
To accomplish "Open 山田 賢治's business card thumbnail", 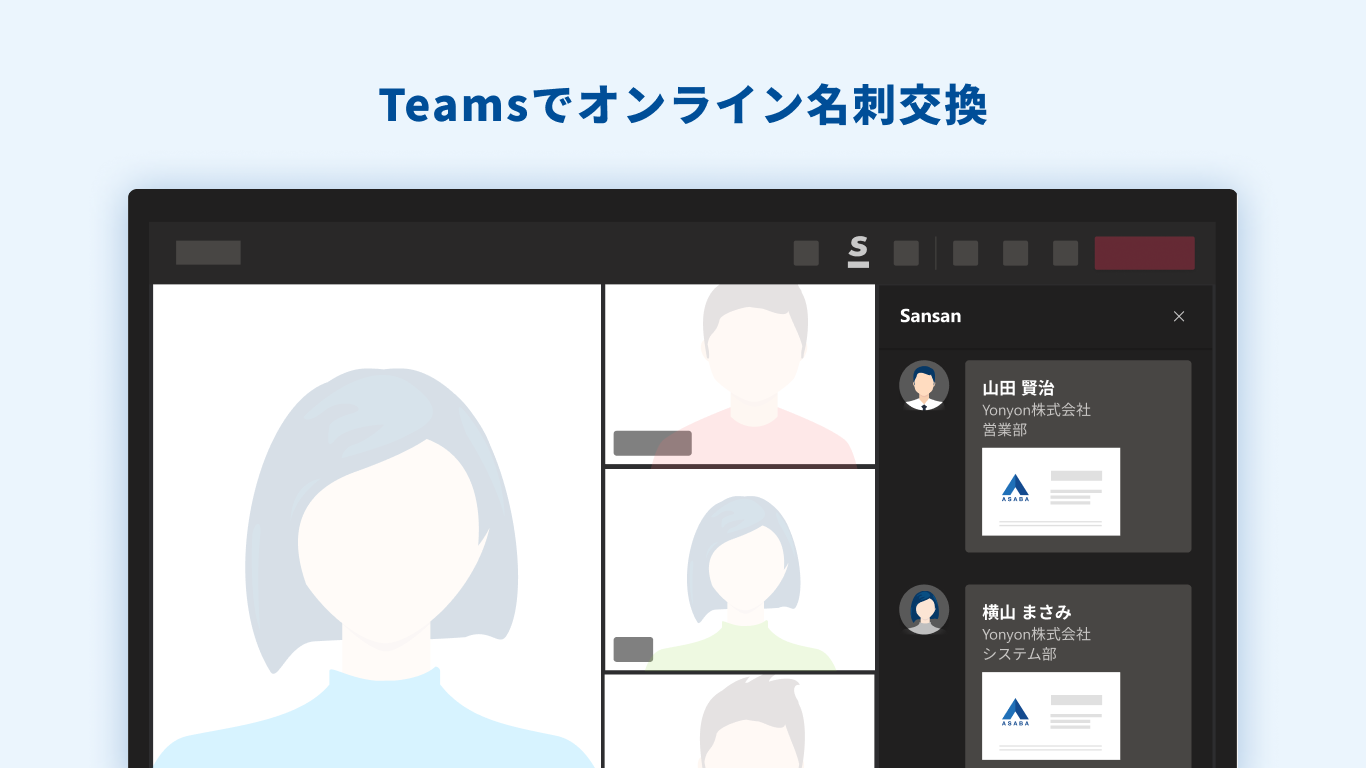I will click(x=1051, y=491).
